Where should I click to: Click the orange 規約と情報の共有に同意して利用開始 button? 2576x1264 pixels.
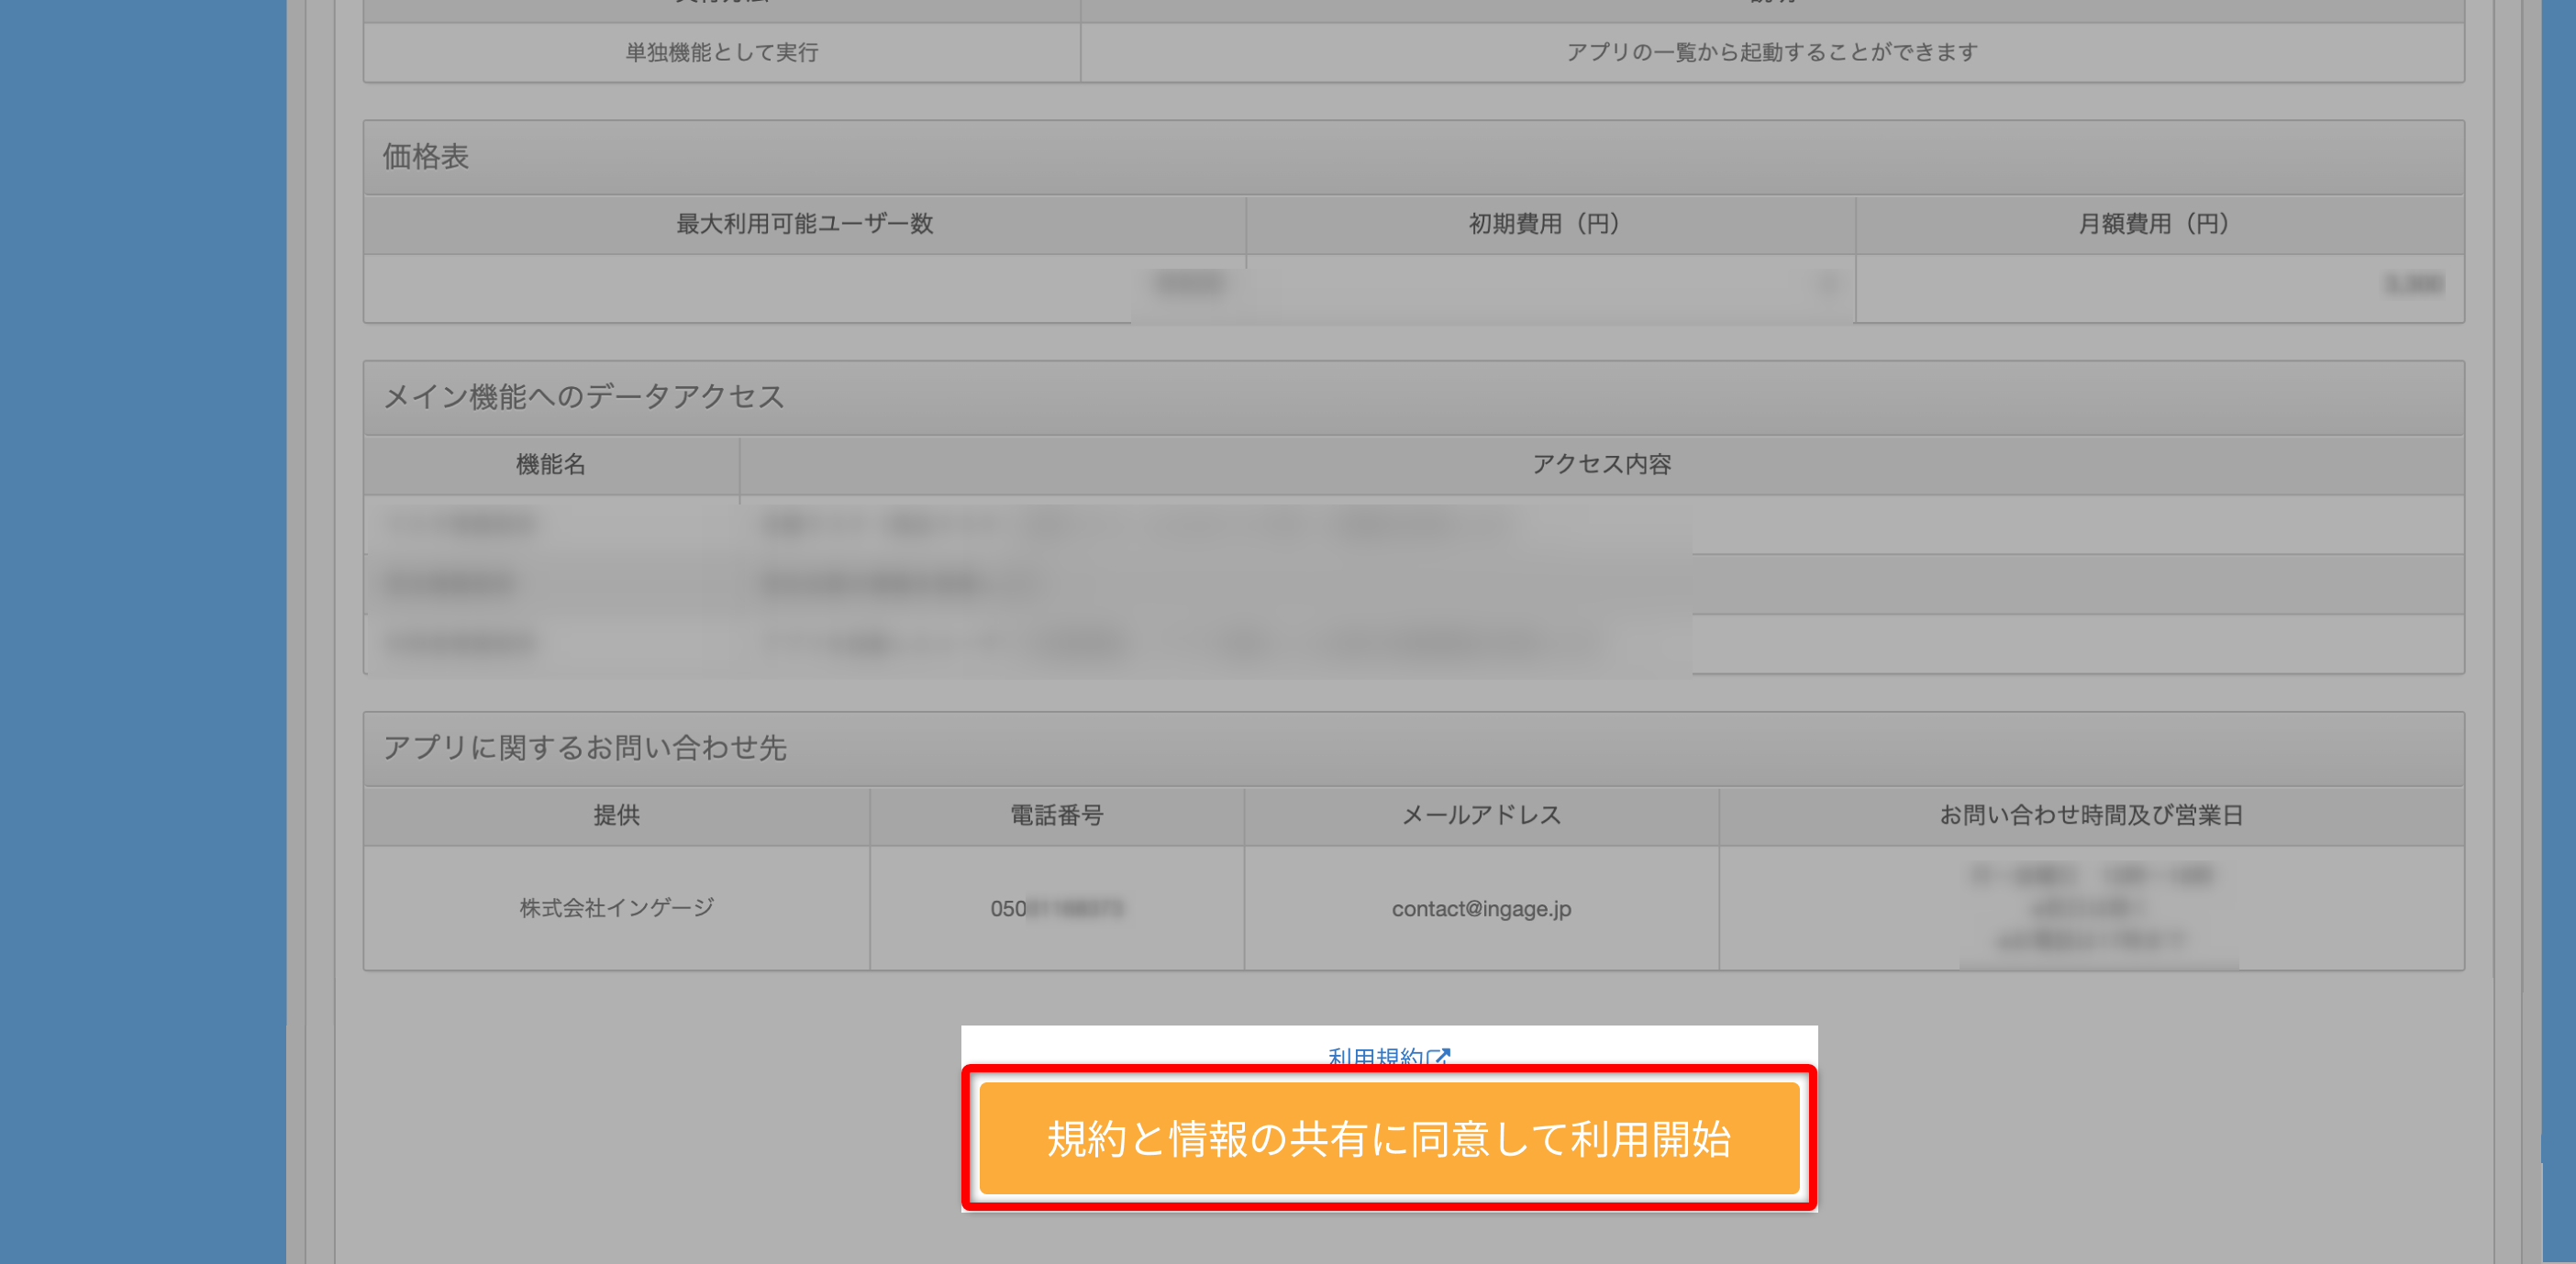tap(1388, 1138)
